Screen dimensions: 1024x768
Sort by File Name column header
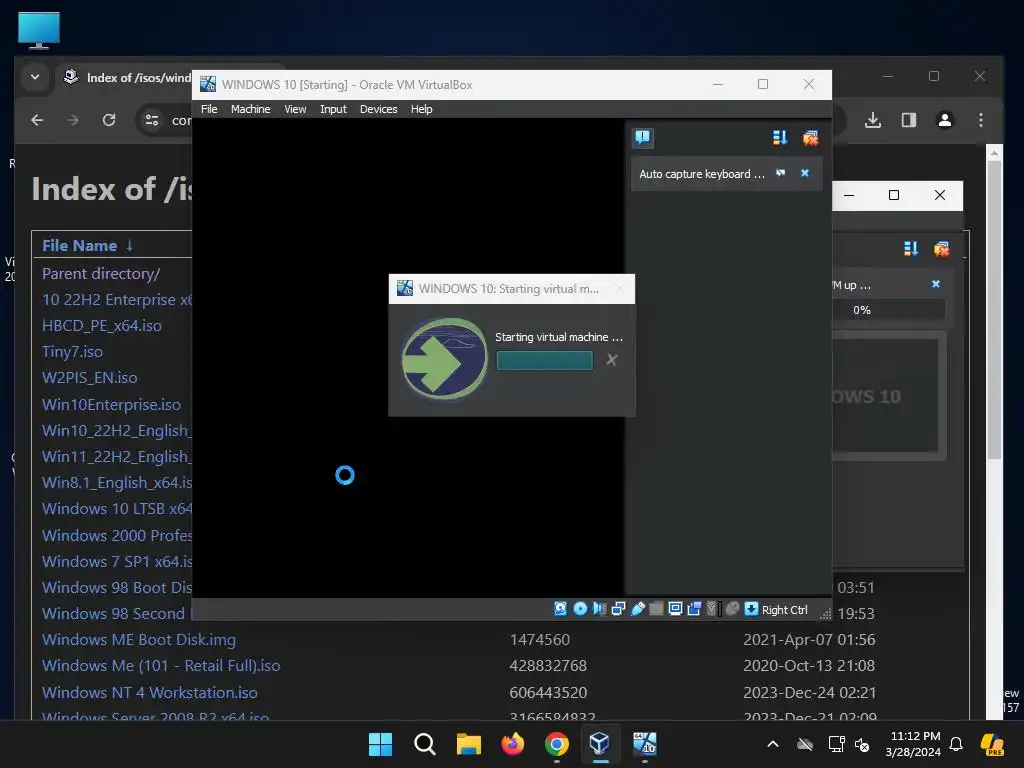click(80, 246)
